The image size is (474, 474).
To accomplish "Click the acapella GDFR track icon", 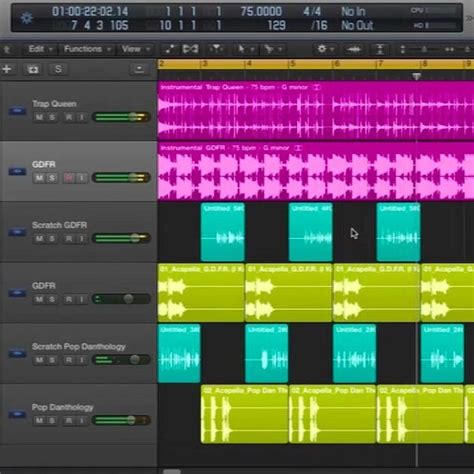I will pyautogui.click(x=17, y=293).
